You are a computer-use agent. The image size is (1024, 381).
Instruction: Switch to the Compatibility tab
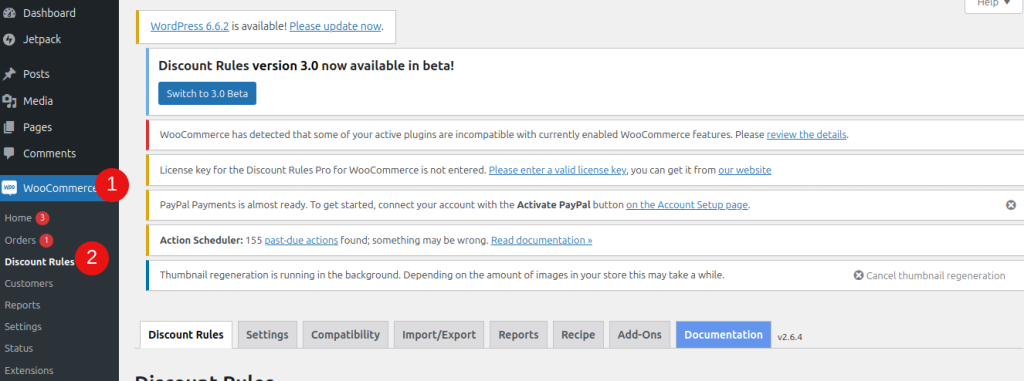345,335
